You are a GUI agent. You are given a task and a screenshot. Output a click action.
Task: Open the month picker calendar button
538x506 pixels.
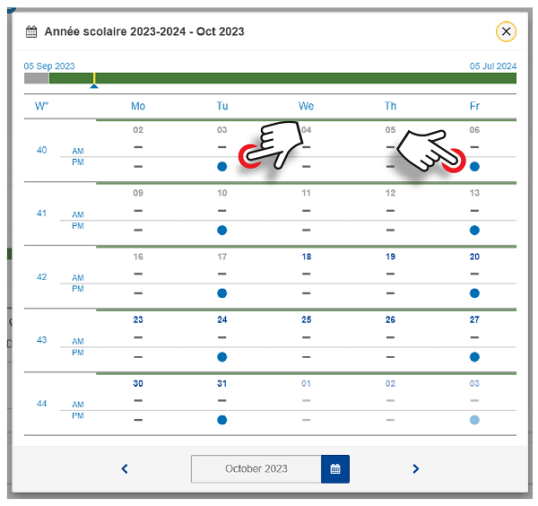tap(335, 469)
